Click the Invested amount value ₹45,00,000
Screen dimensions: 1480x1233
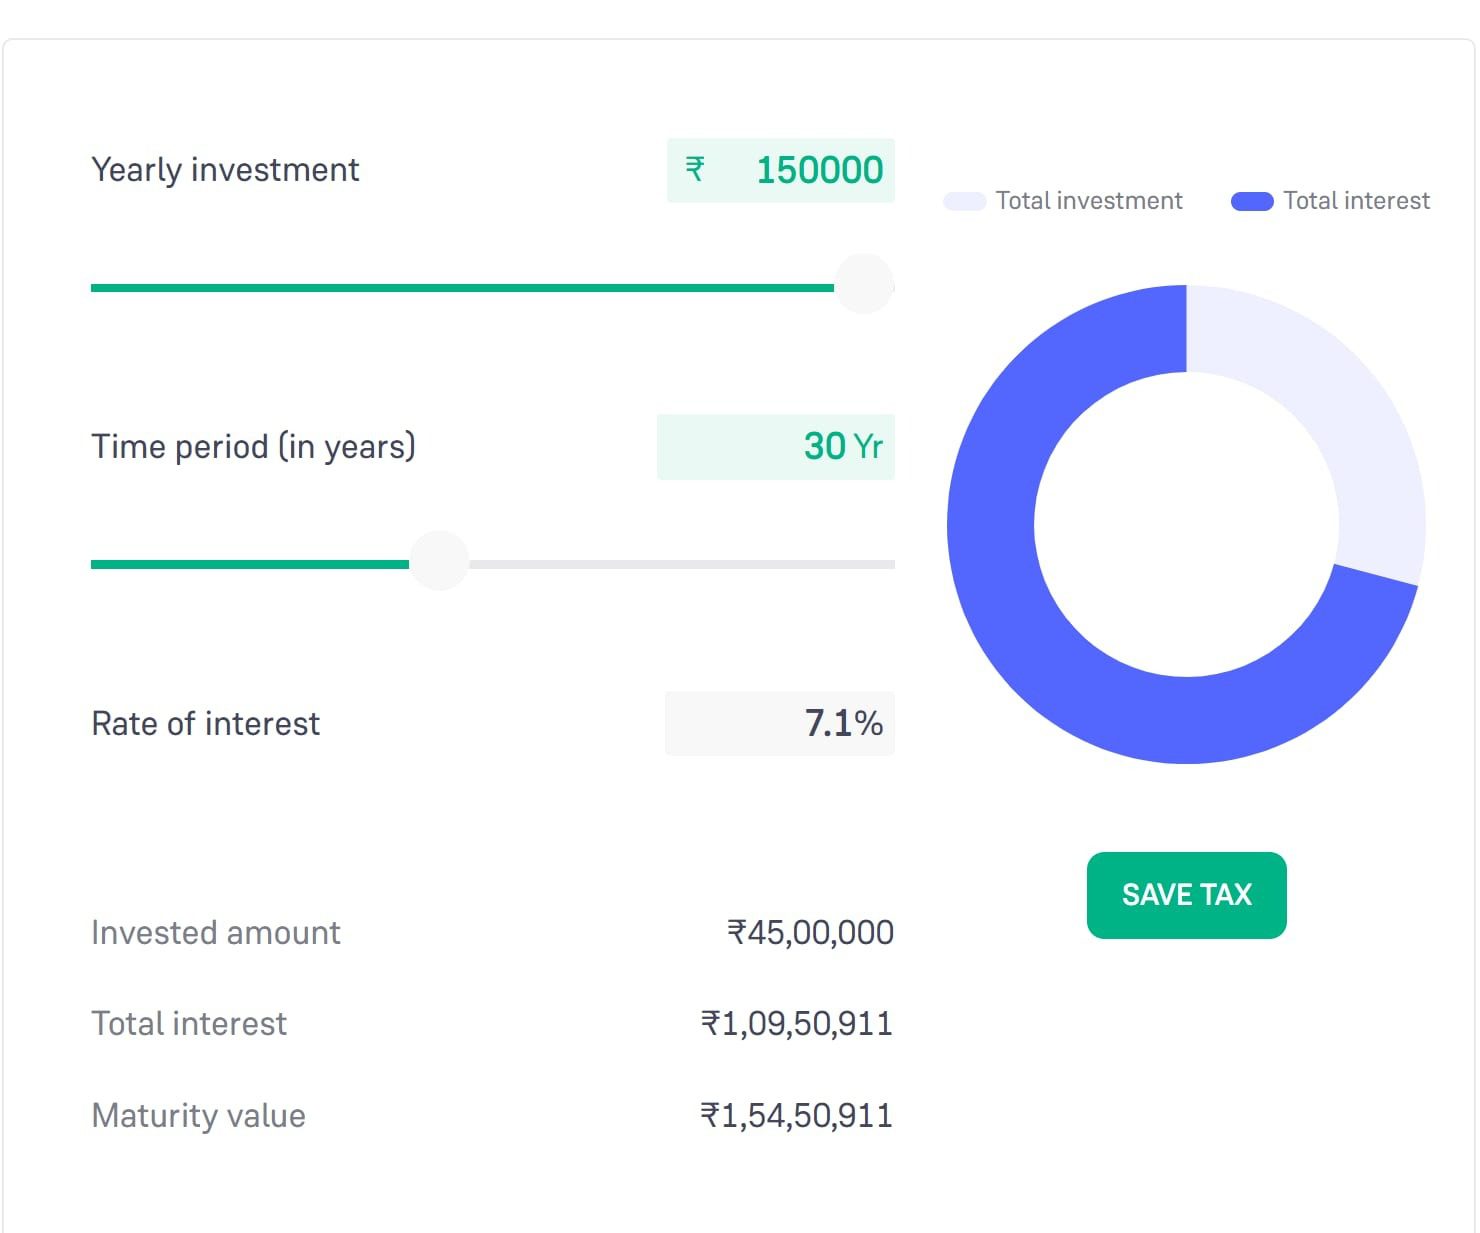click(810, 932)
